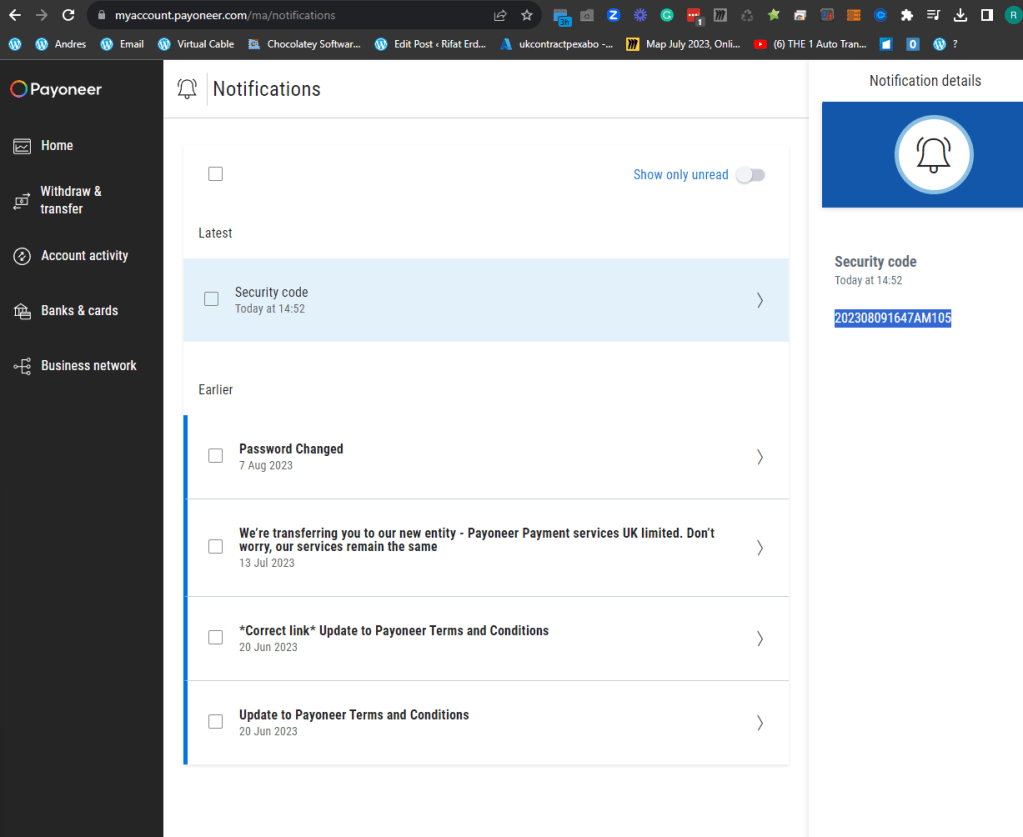Open the *Correct link* Update to Payoneer Terms title
1023x837 pixels.
point(394,631)
